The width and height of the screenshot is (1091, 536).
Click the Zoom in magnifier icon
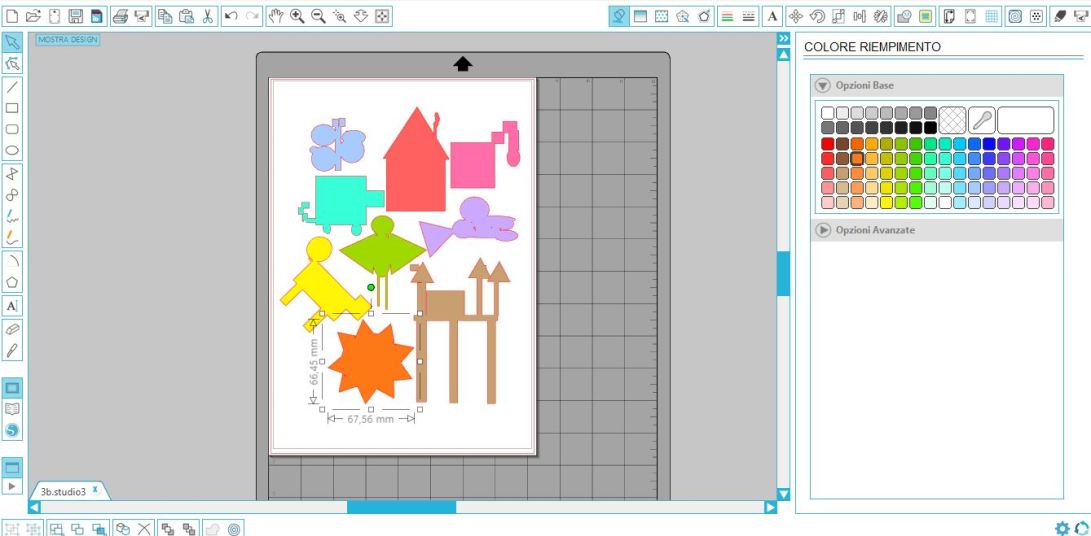(x=297, y=16)
